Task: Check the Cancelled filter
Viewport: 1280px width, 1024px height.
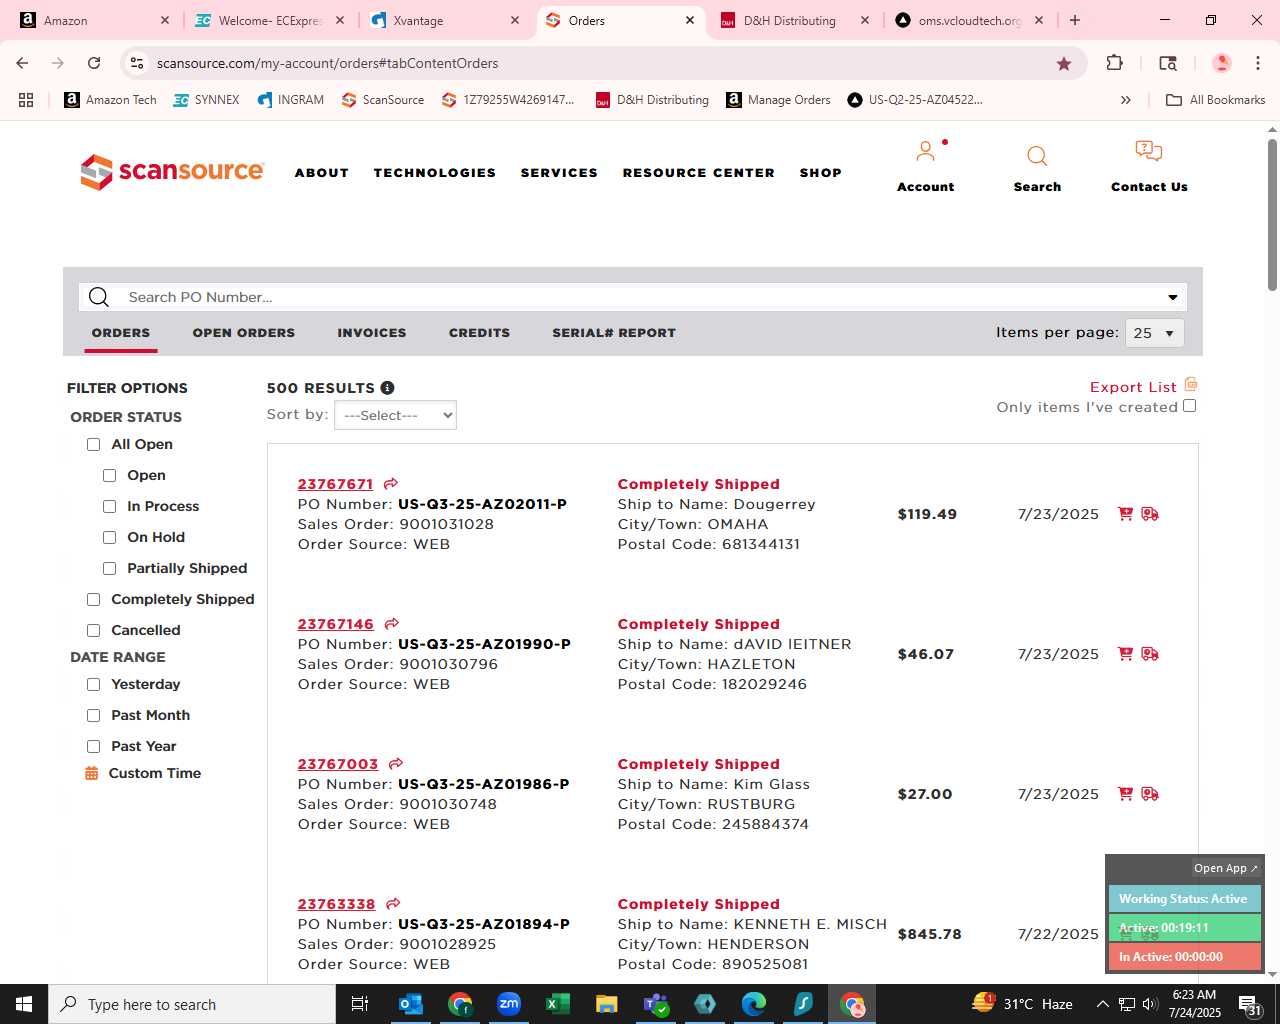Action: (94, 631)
